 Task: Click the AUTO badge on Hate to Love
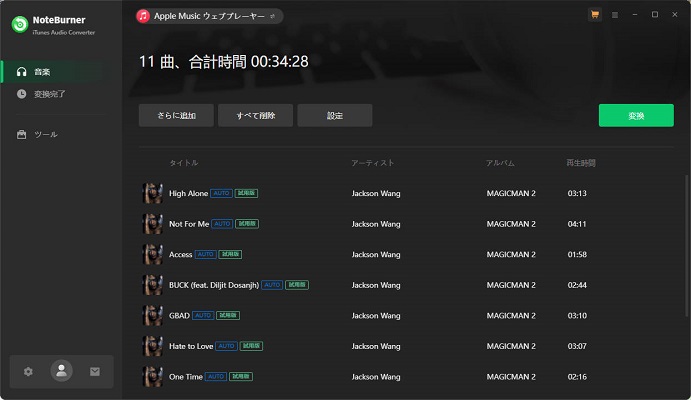click(226, 346)
